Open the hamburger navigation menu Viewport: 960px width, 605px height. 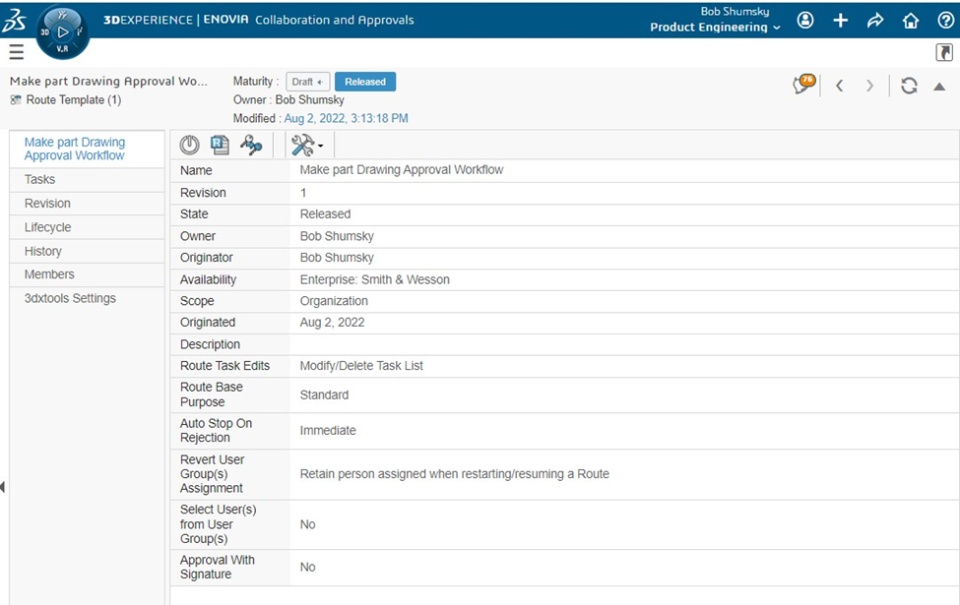(x=17, y=52)
